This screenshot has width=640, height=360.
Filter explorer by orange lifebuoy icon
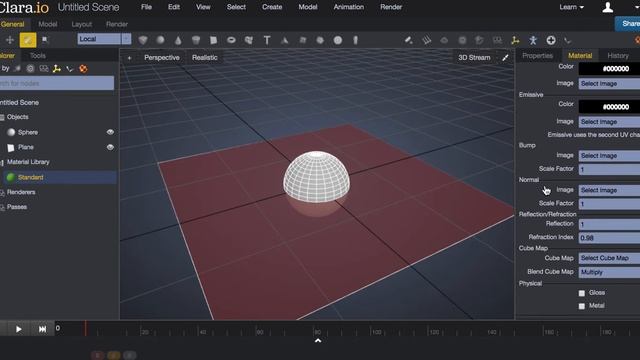83,69
